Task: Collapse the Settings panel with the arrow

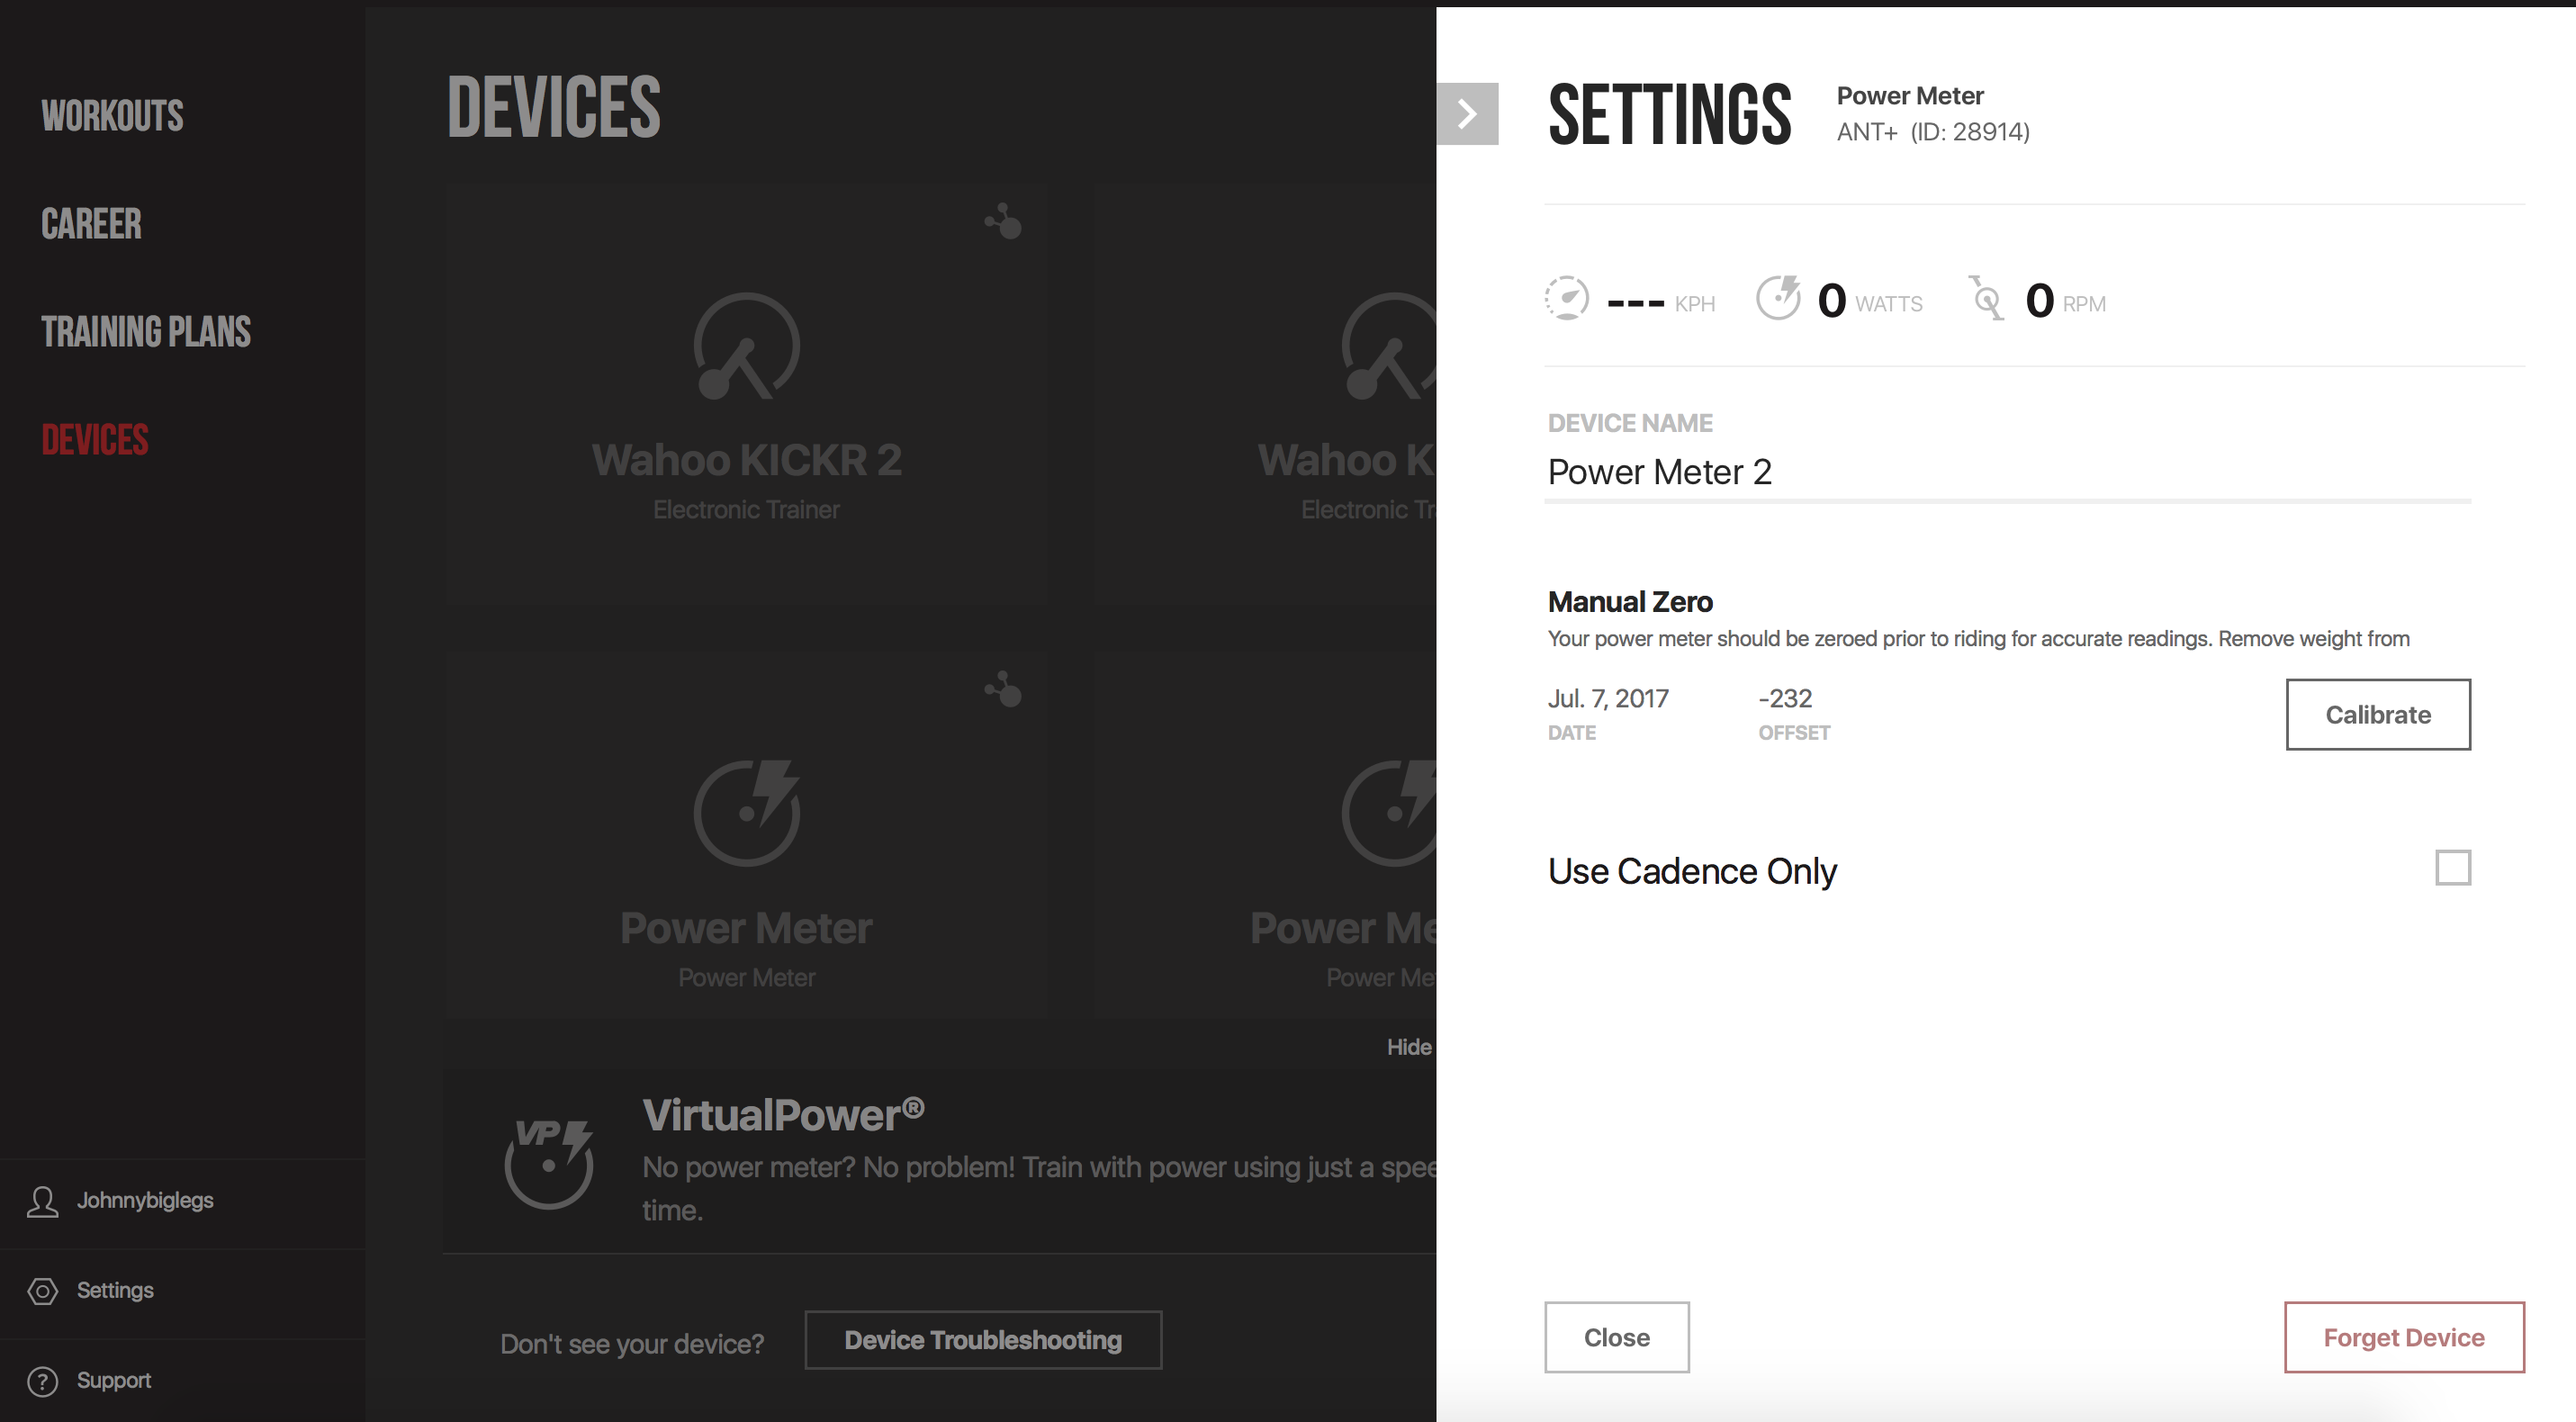Action: tap(1467, 113)
